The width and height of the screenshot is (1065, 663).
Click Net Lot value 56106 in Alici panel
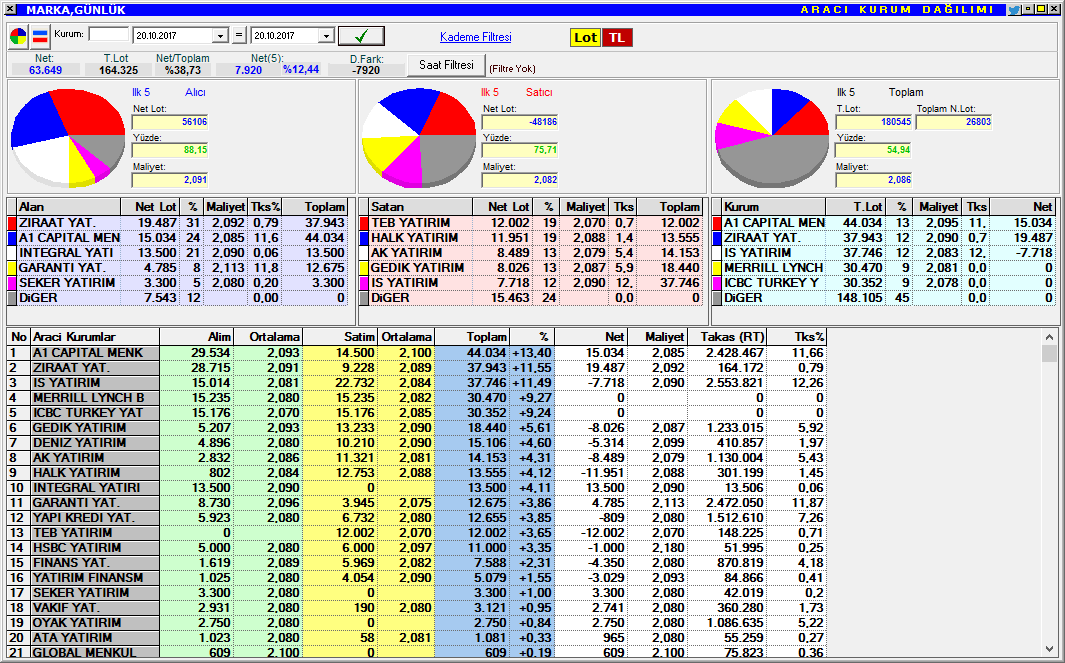[170, 122]
